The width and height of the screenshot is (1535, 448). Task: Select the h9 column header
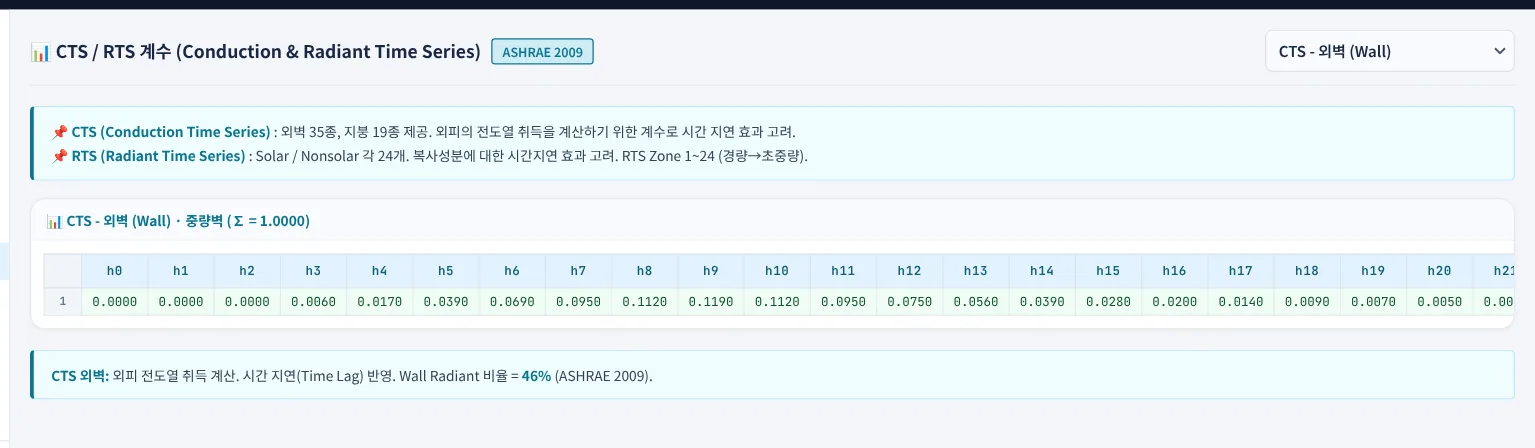(x=711, y=270)
